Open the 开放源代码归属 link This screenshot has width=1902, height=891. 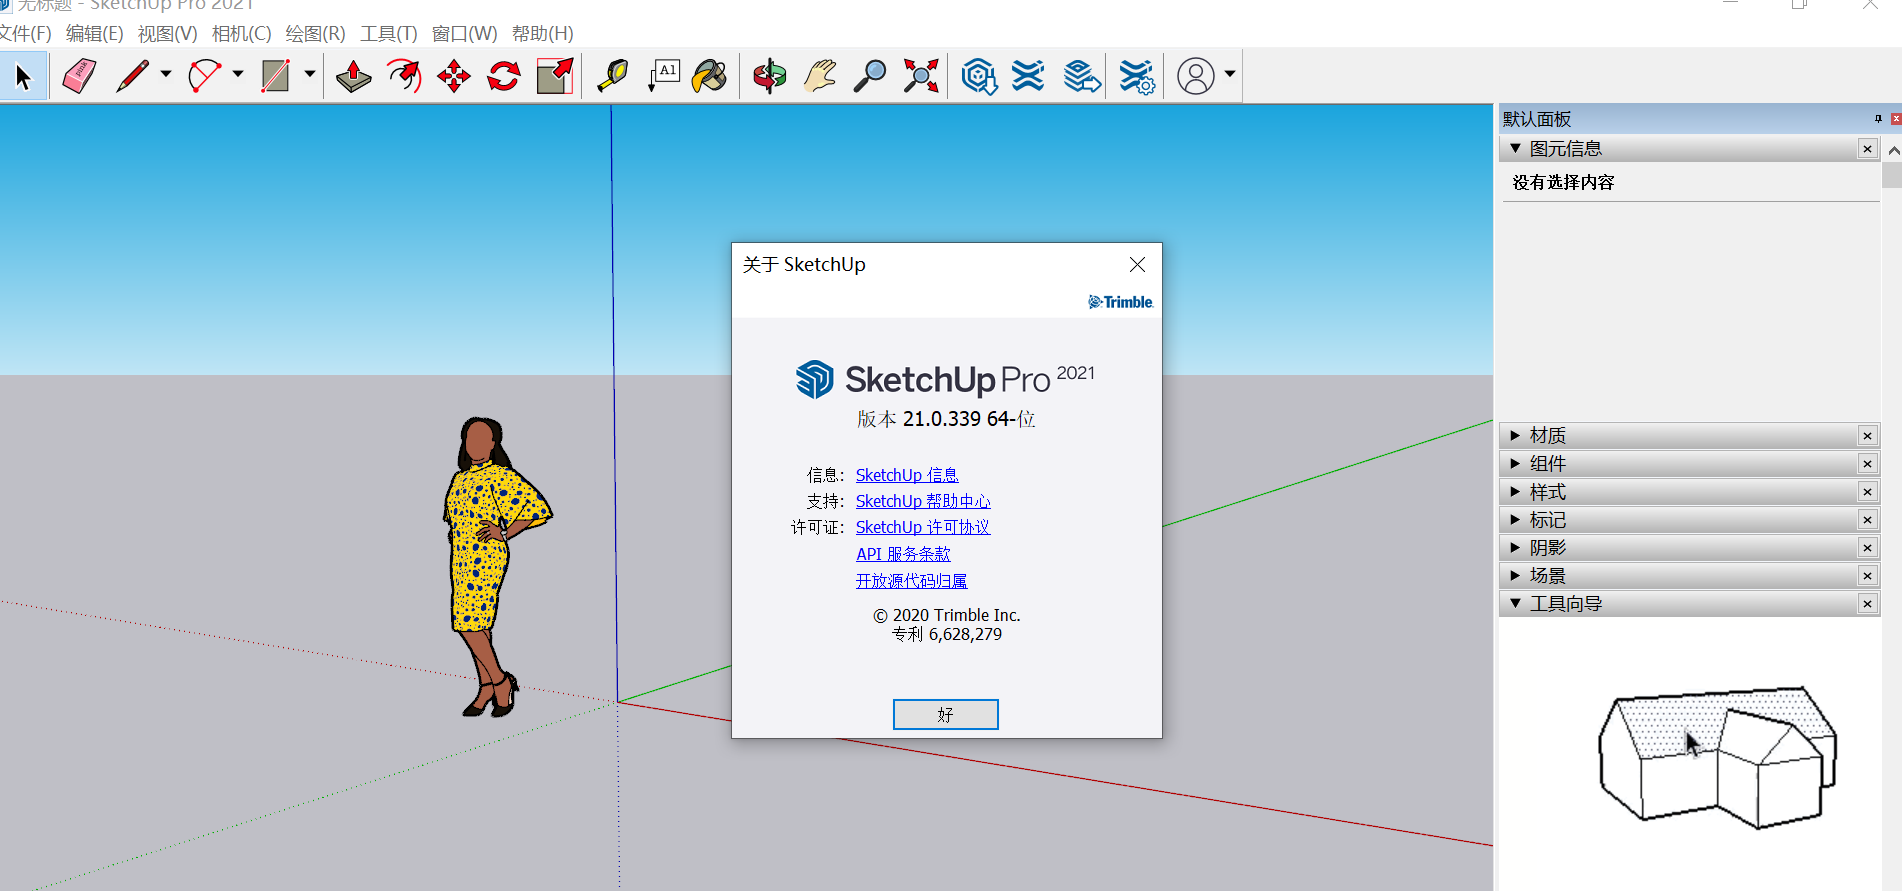click(911, 581)
